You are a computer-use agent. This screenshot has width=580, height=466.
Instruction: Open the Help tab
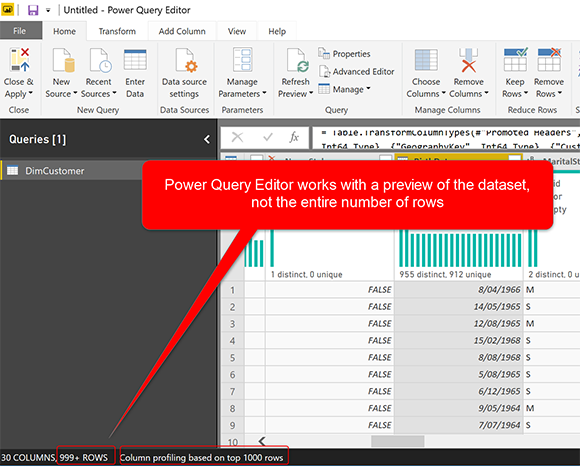coord(277,31)
